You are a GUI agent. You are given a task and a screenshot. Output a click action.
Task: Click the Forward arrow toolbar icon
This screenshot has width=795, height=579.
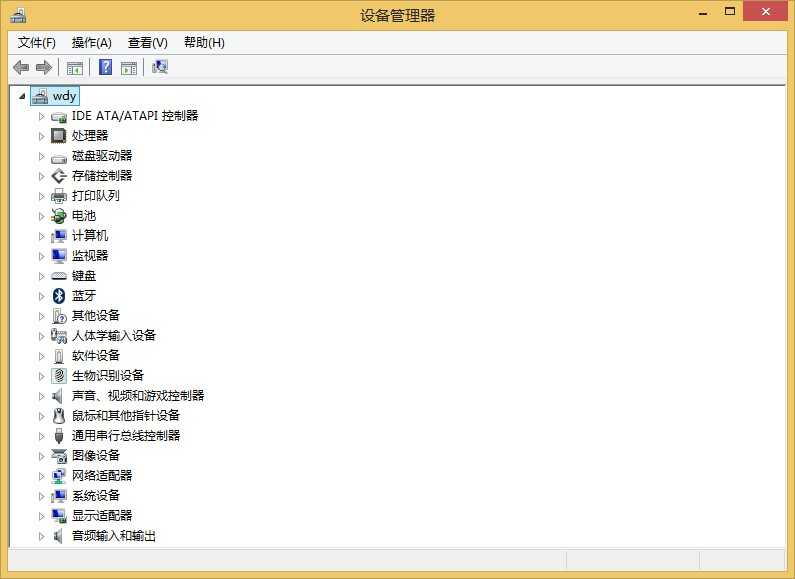pos(44,67)
